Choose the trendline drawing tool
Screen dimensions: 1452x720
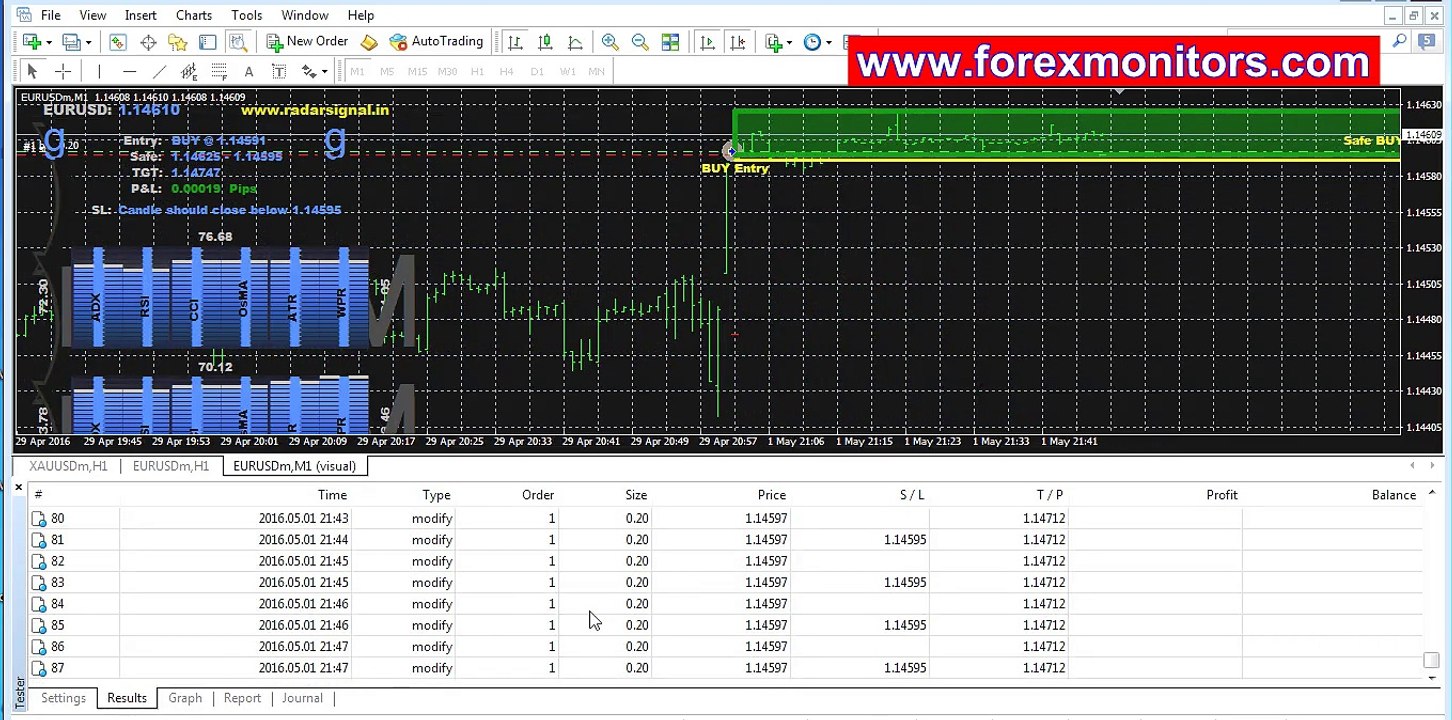pos(159,71)
